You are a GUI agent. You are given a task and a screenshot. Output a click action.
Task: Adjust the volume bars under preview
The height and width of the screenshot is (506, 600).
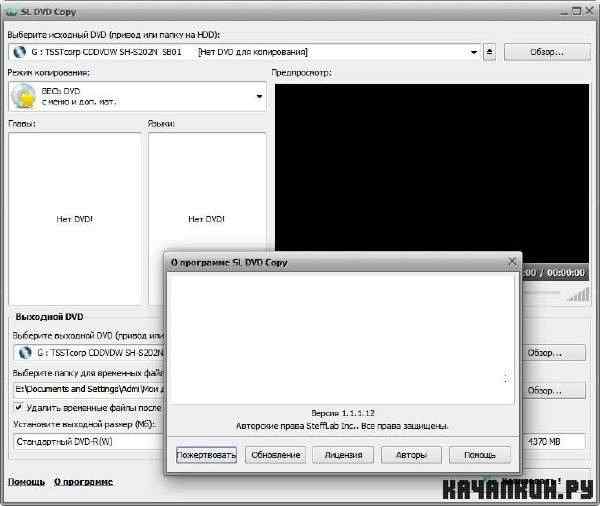(x=579, y=295)
